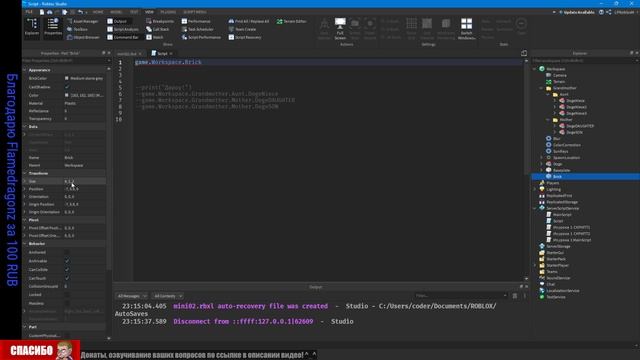Image resolution: width=640 pixels, height=360 pixels.
Task: Toggle the Output window button
Action: (x=117, y=21)
